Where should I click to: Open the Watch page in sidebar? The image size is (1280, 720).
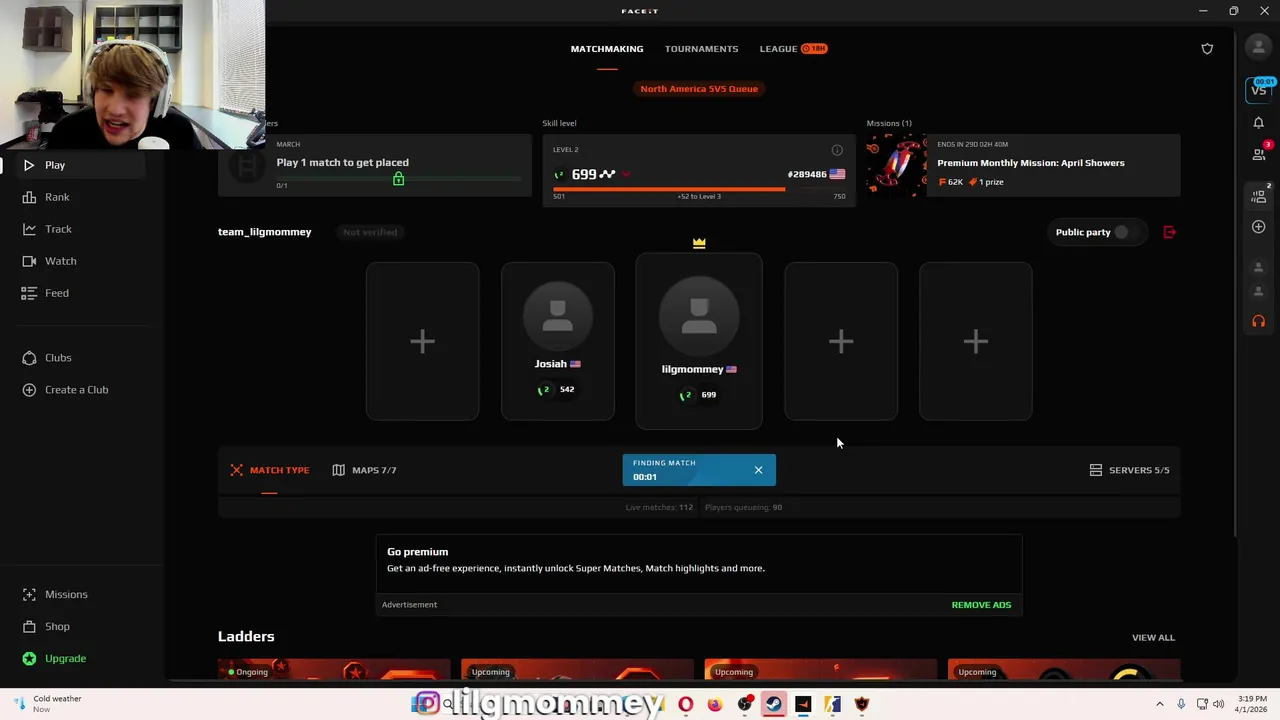(60, 261)
